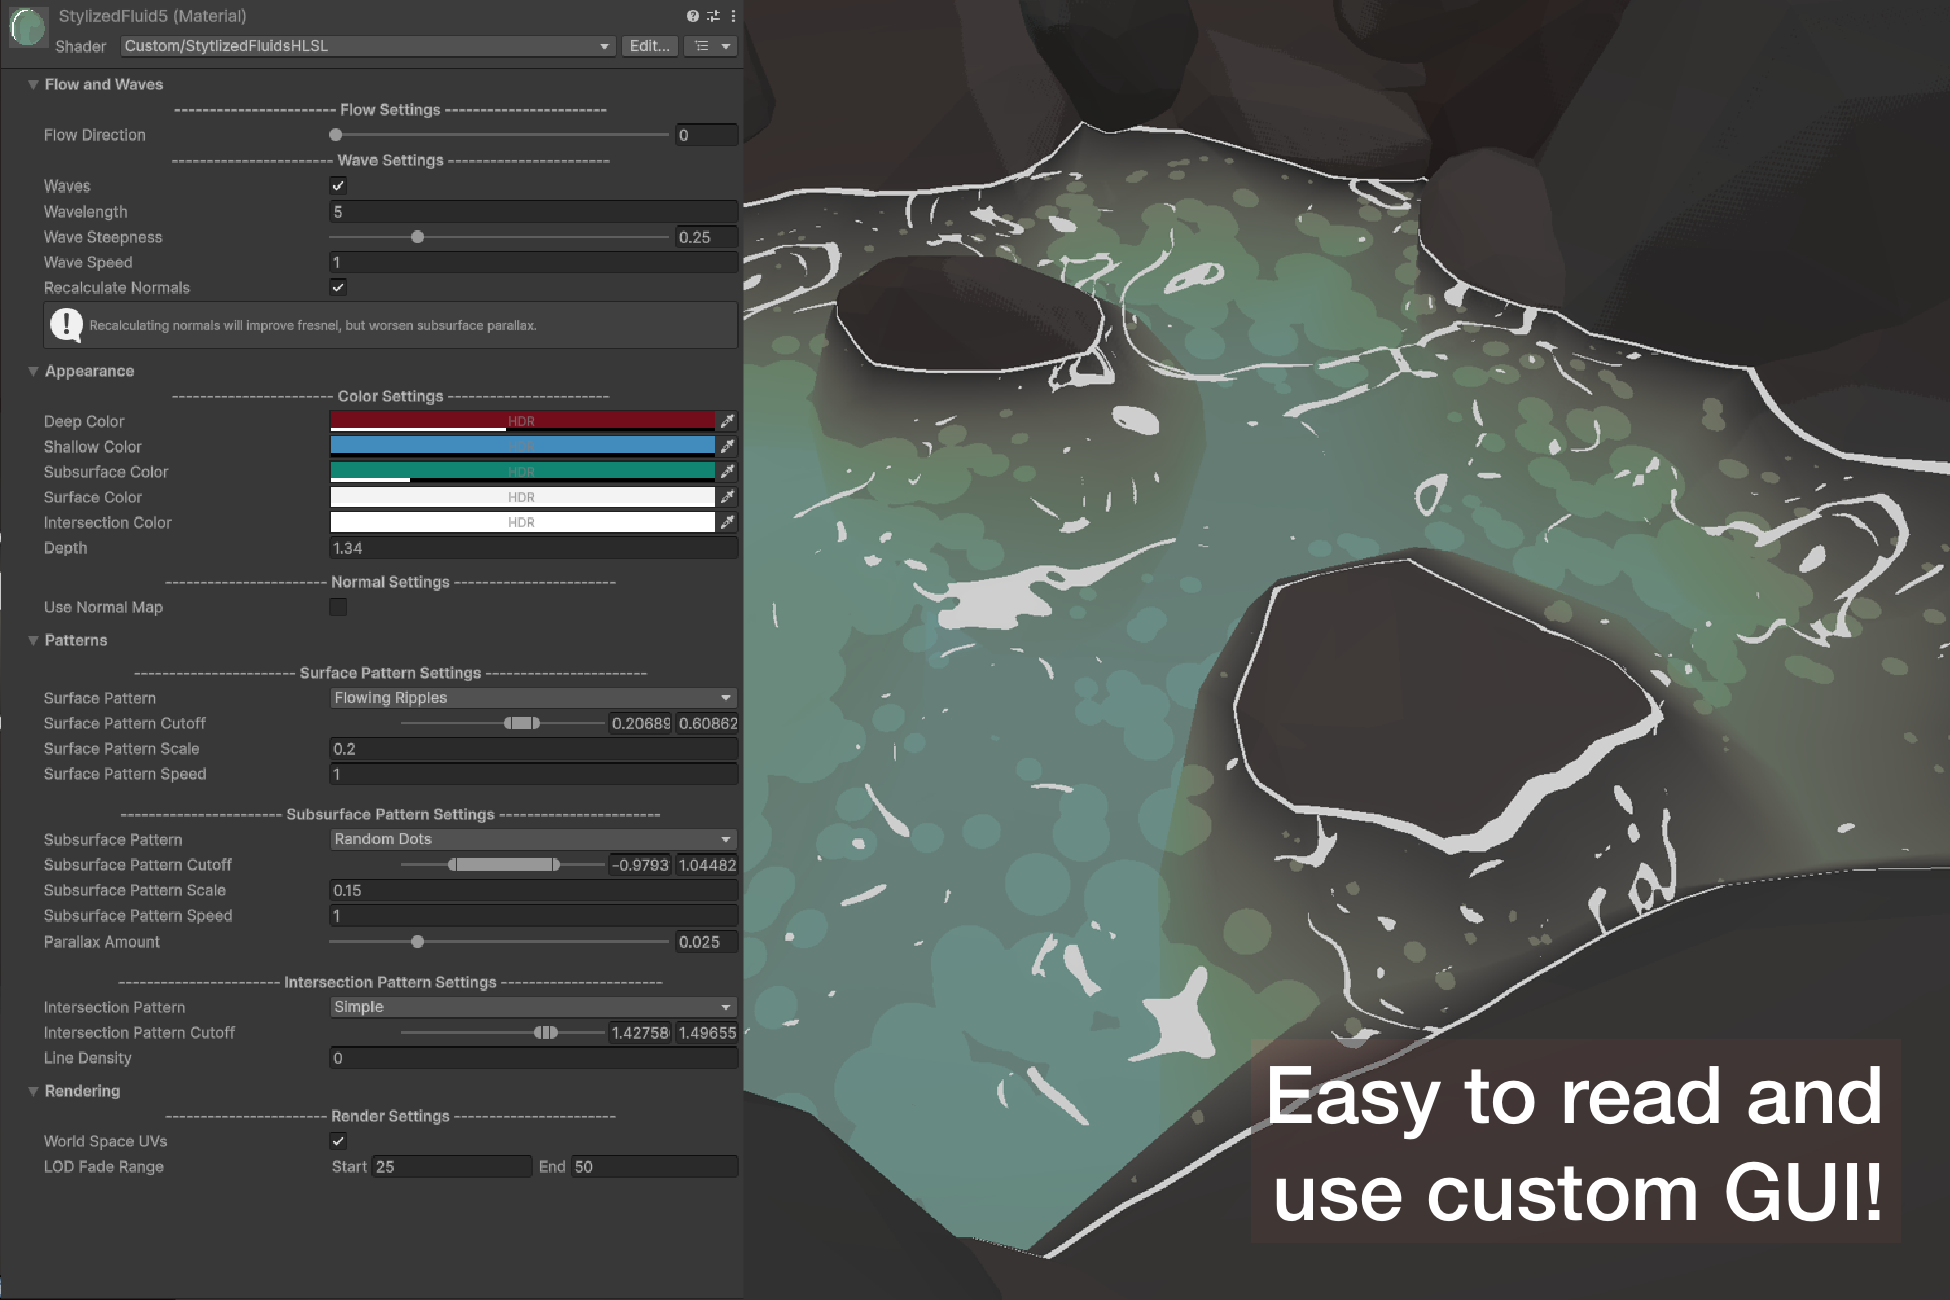Click the Flow Direction slider handle

pos(336,135)
